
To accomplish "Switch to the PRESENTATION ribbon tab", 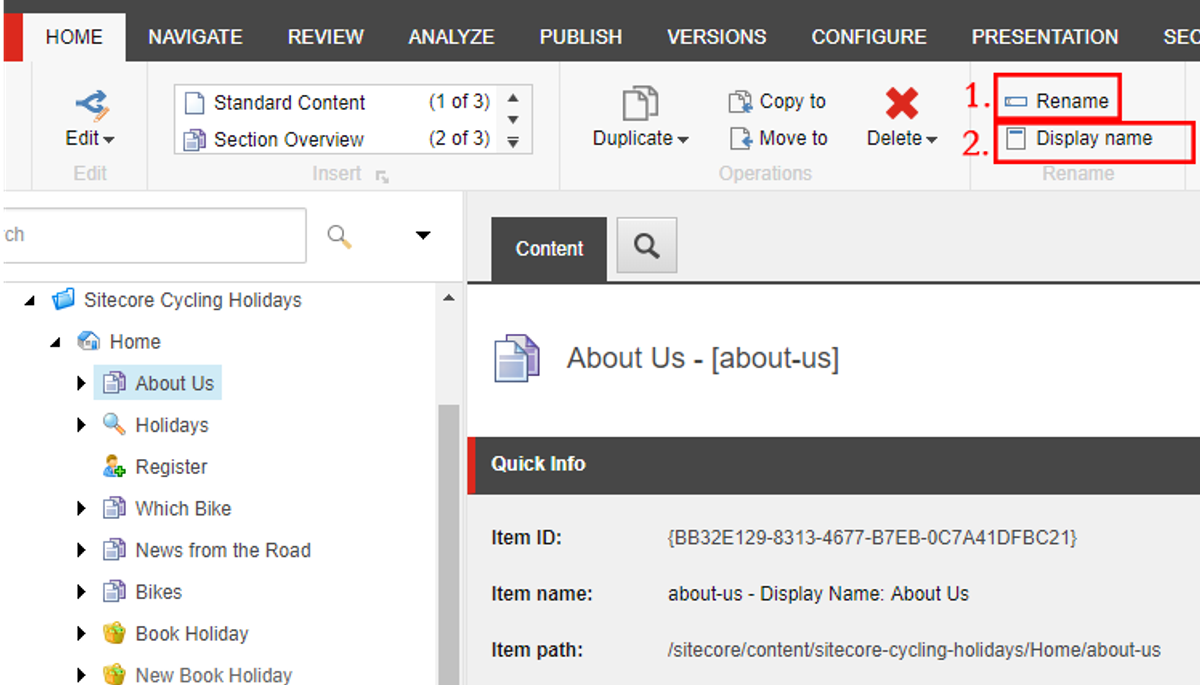I will tap(1045, 37).
